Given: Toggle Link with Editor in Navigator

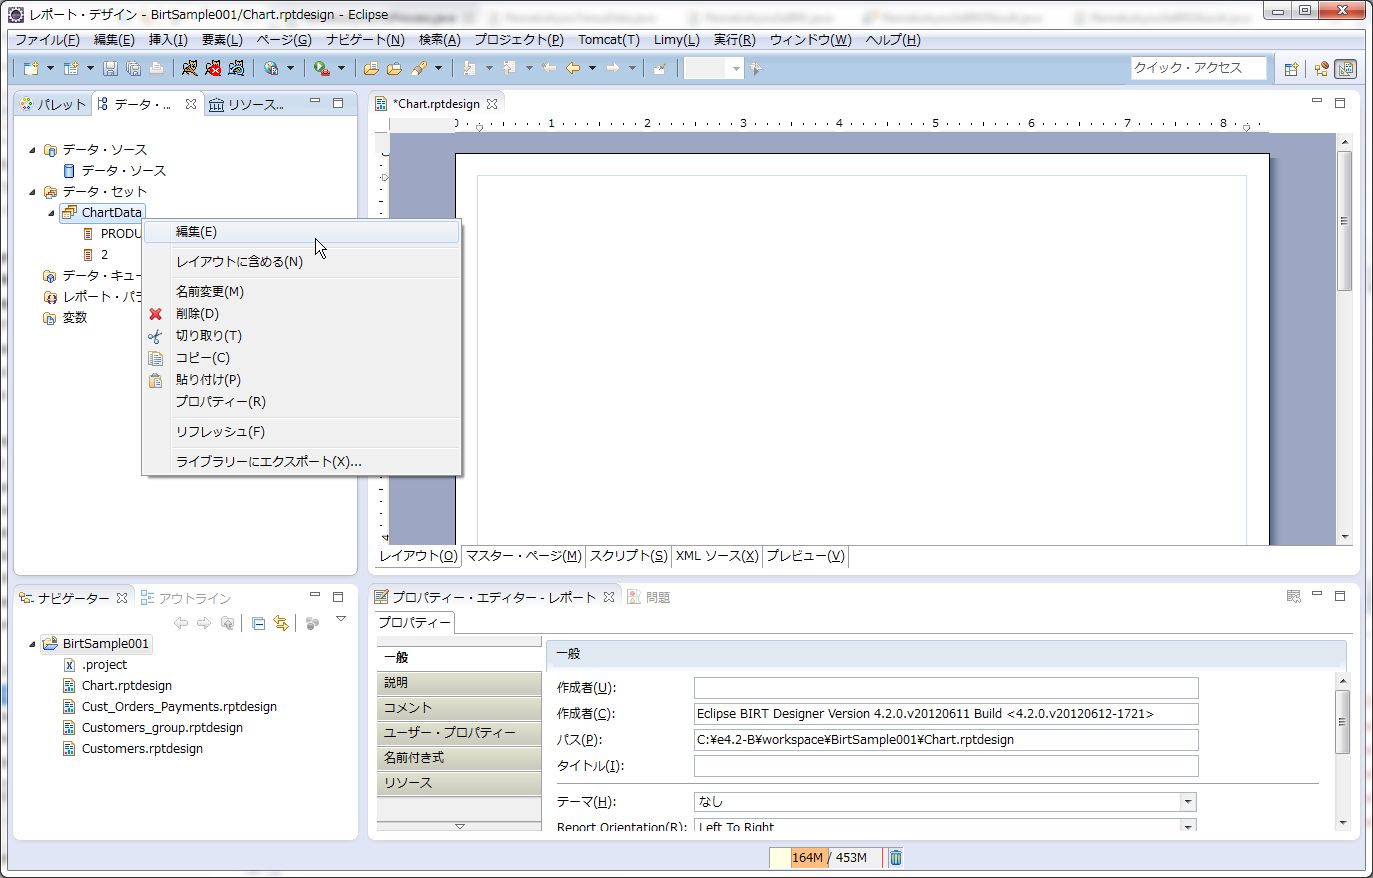Looking at the screenshot, I should click(x=281, y=623).
